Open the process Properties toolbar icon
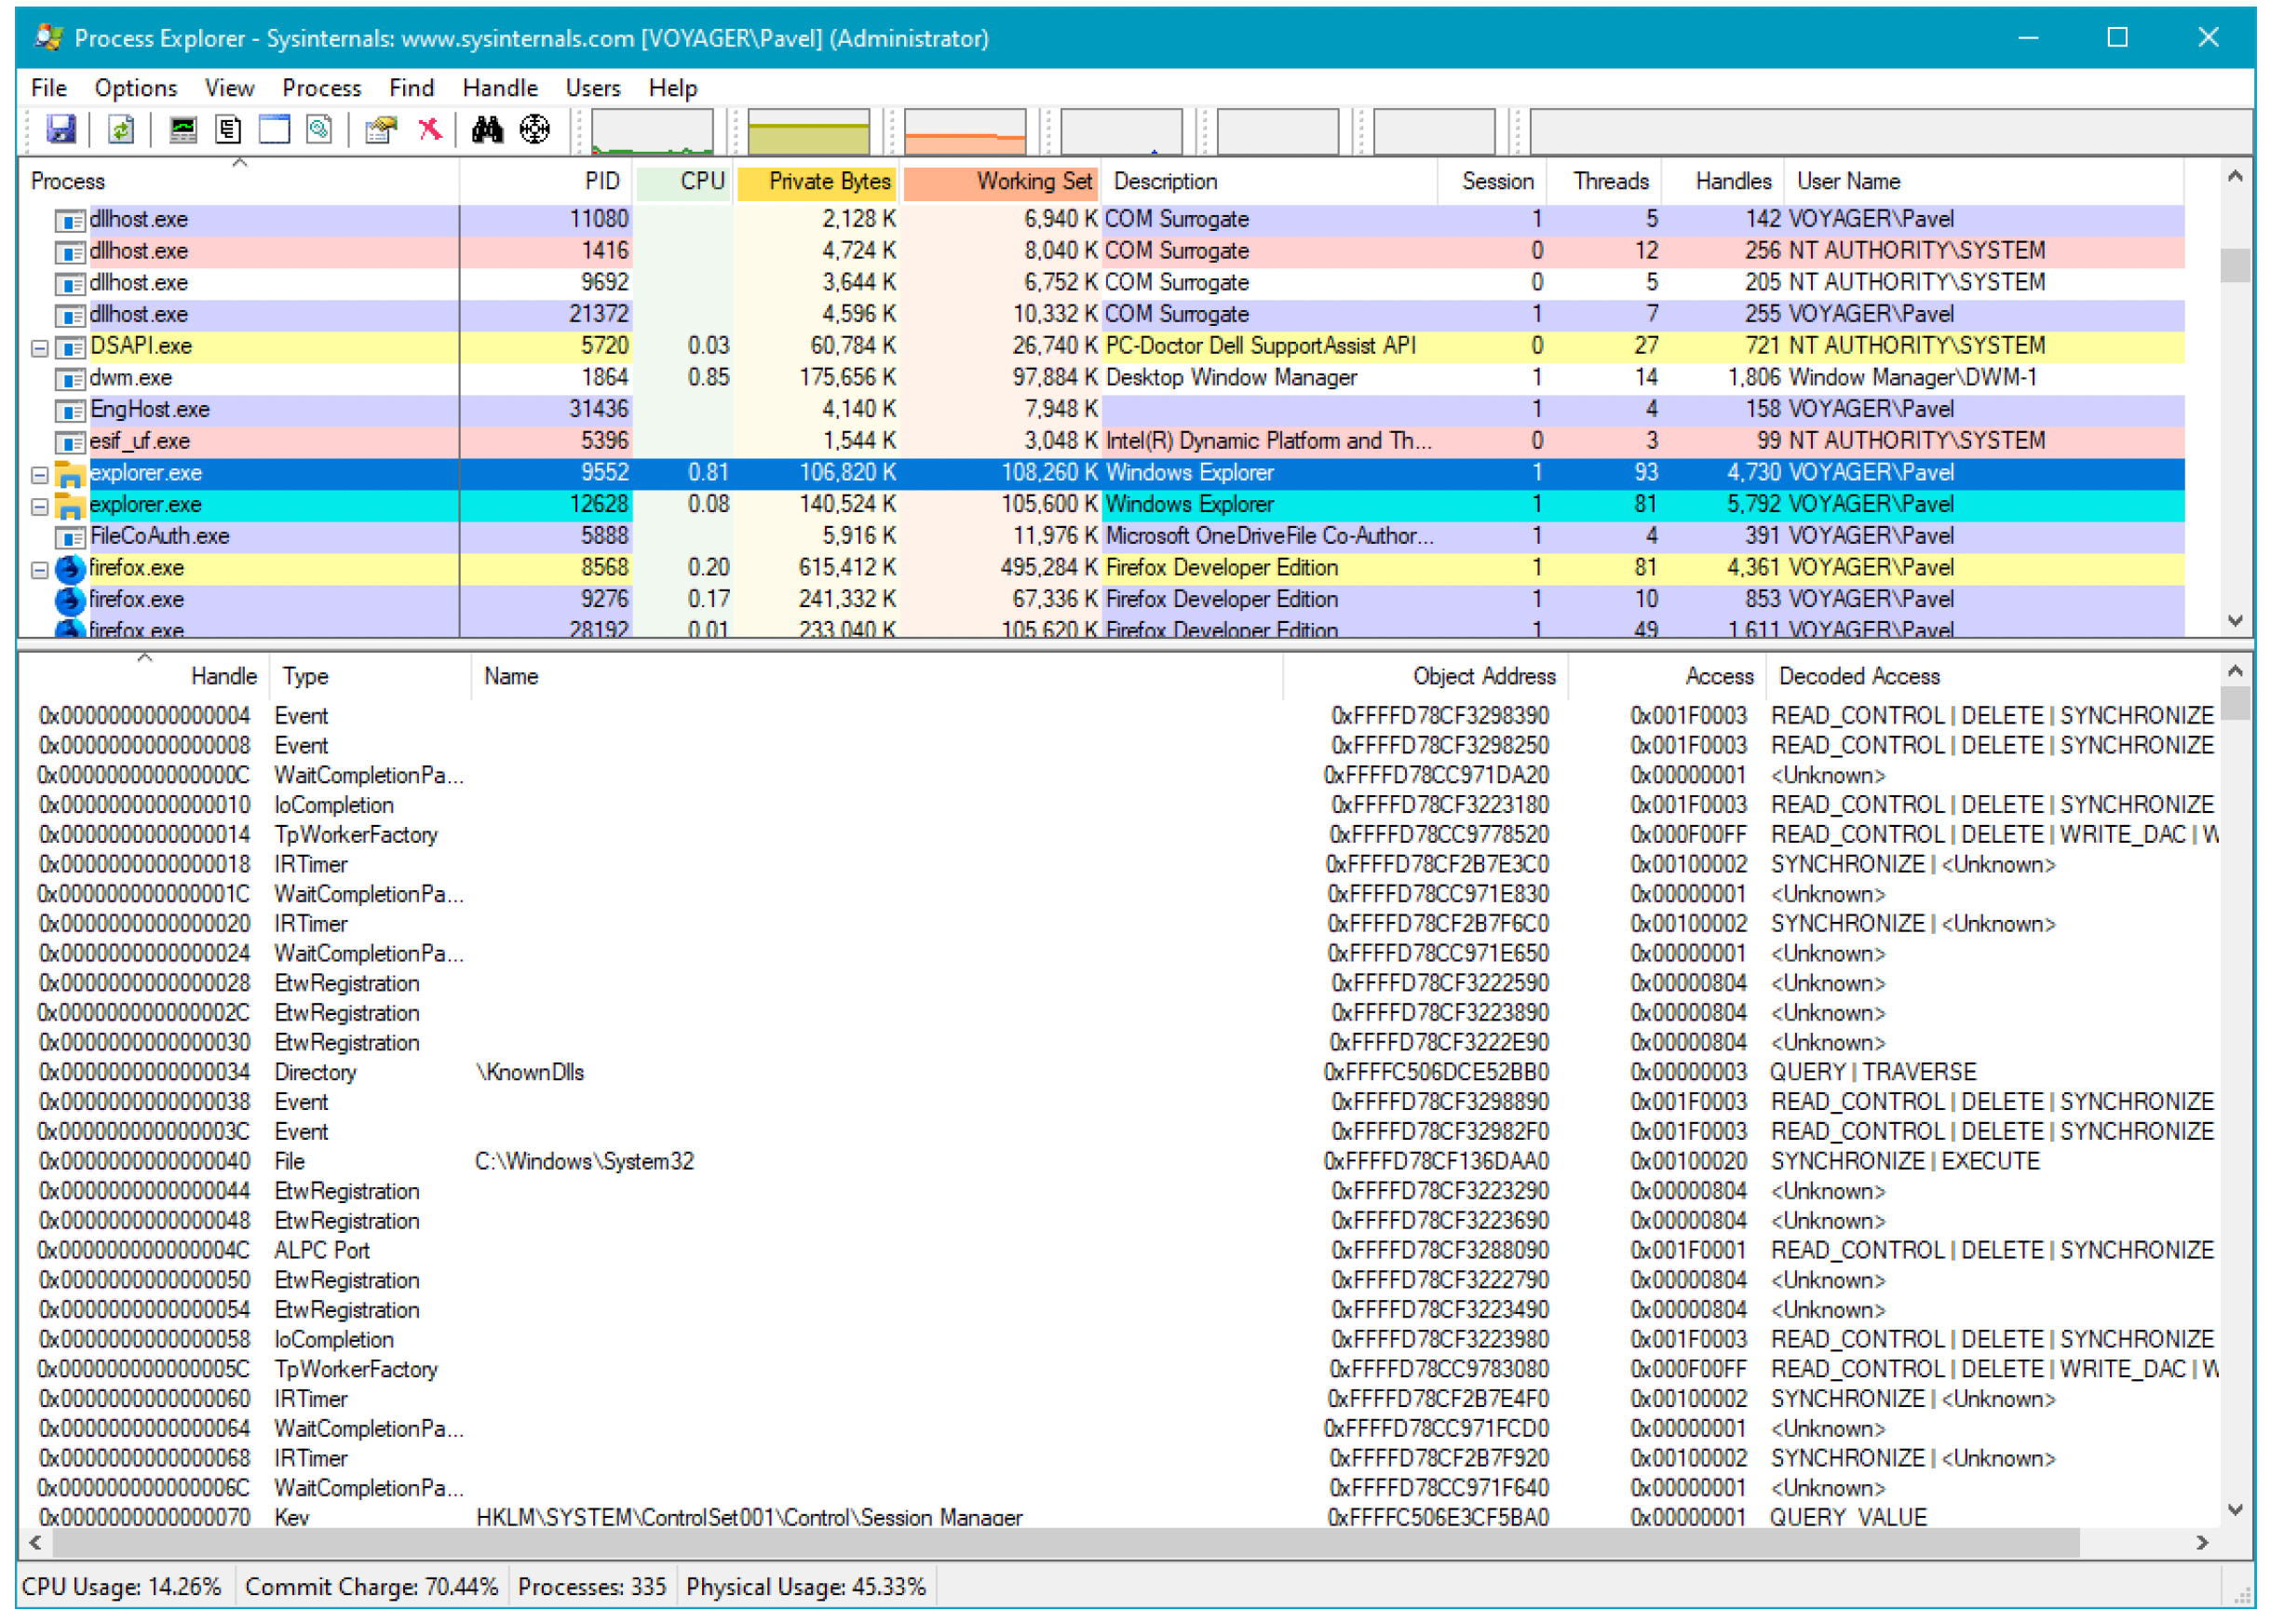The height and width of the screenshot is (1624, 2270). (381, 129)
